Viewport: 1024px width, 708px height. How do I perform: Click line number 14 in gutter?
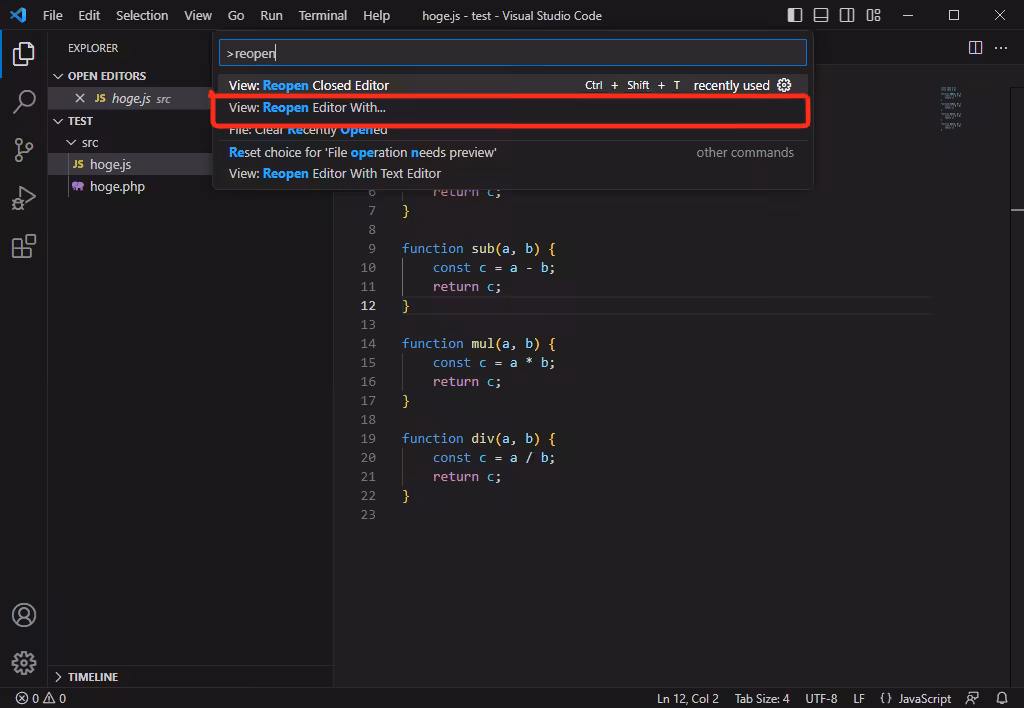(368, 344)
